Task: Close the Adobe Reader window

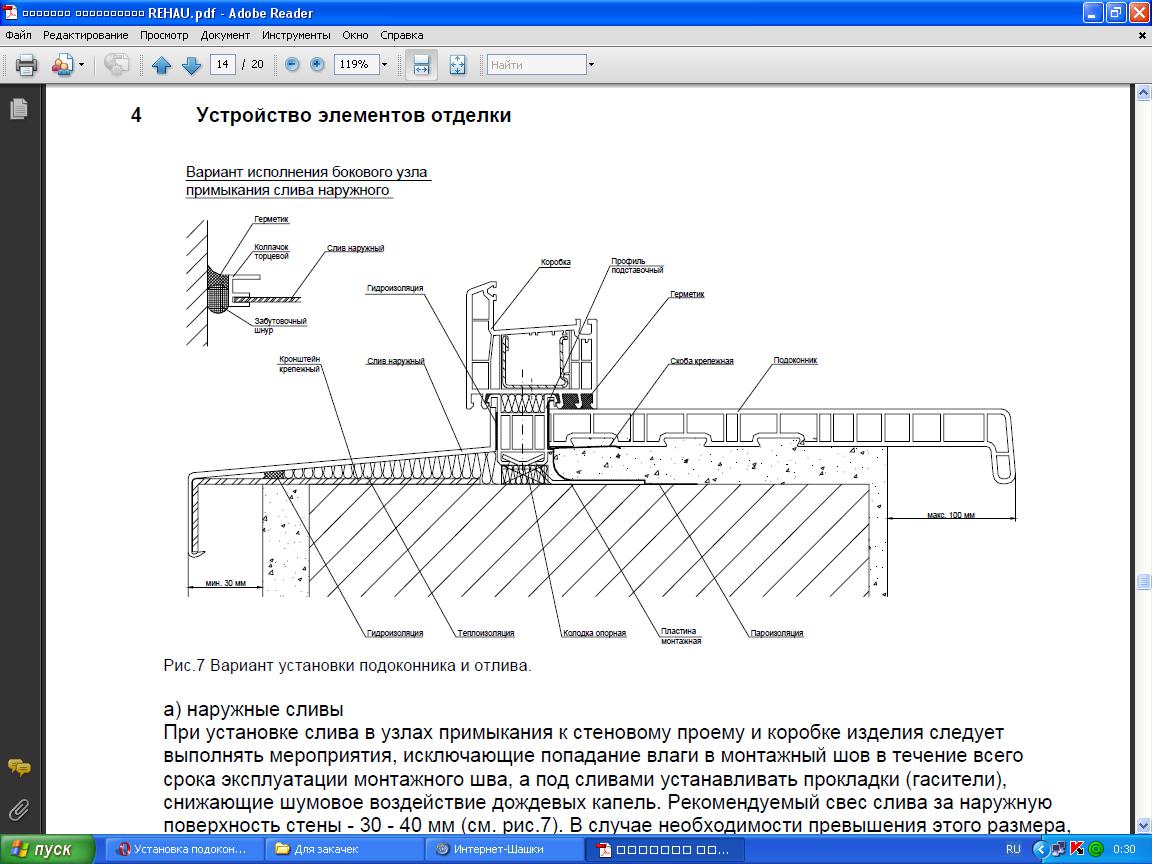Action: pyautogui.click(x=1138, y=12)
